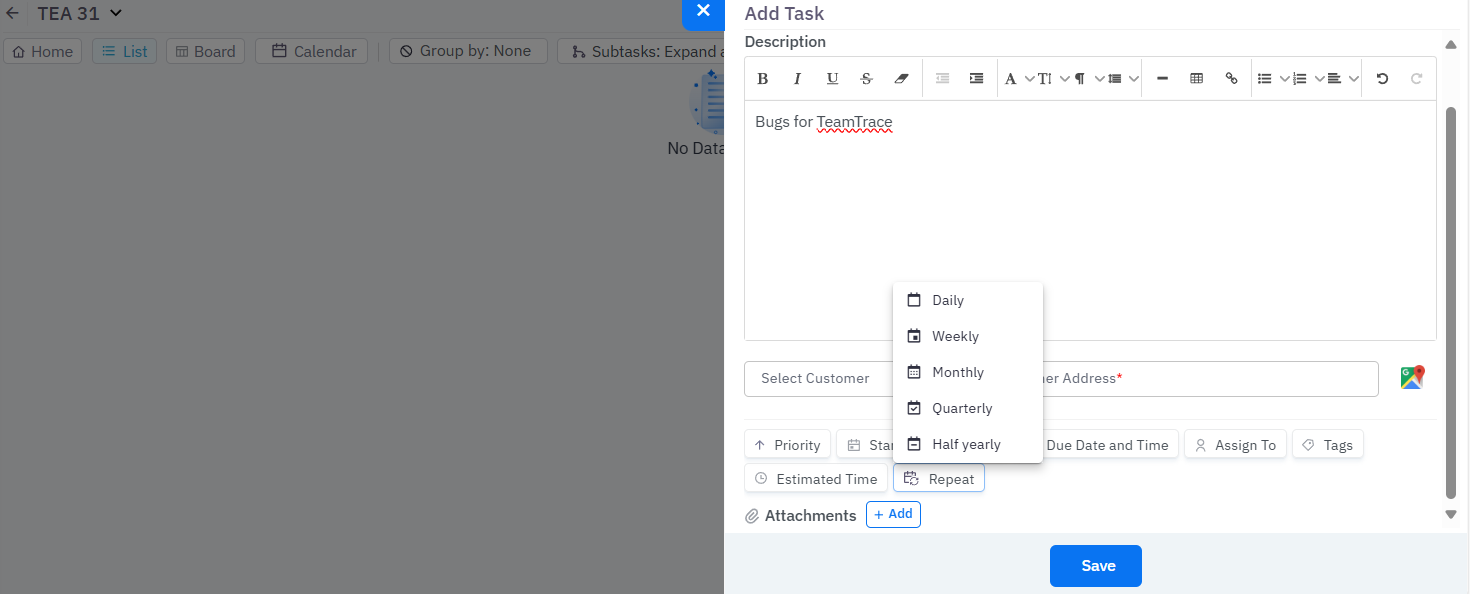Open the font size dropdown
Image resolution: width=1470 pixels, height=594 pixels.
(1052, 79)
